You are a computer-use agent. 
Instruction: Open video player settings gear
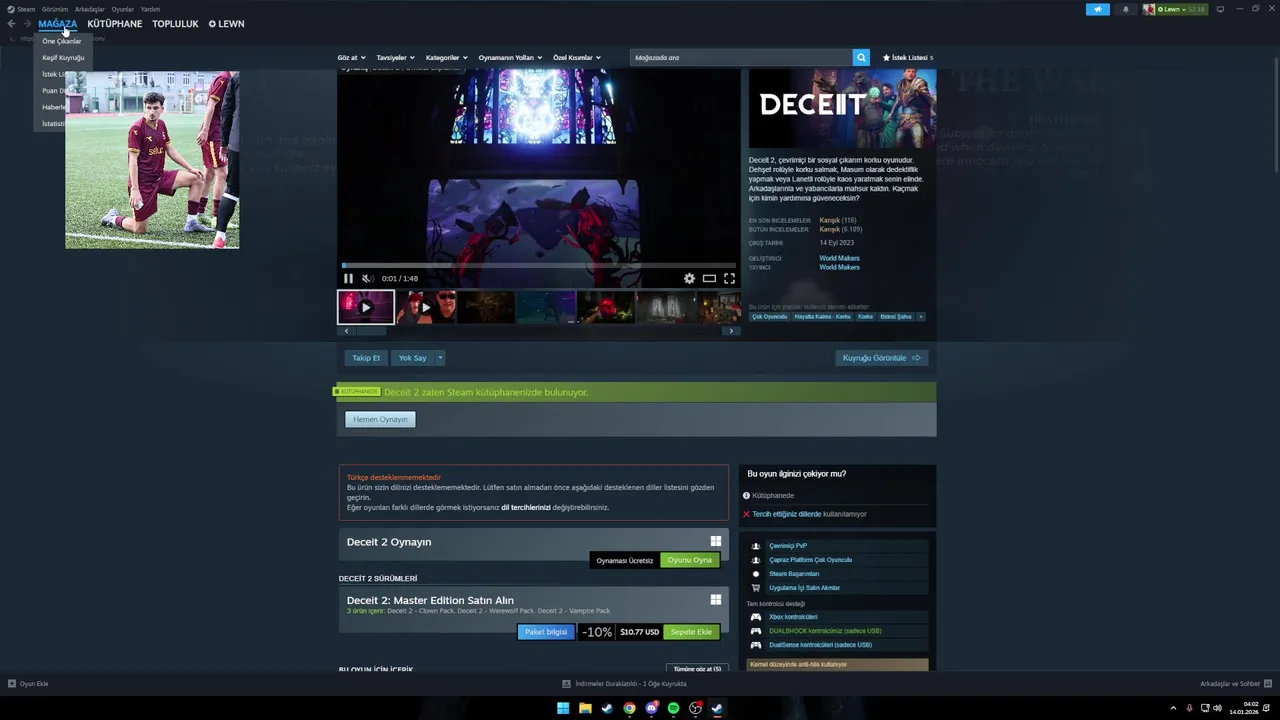[x=689, y=279]
